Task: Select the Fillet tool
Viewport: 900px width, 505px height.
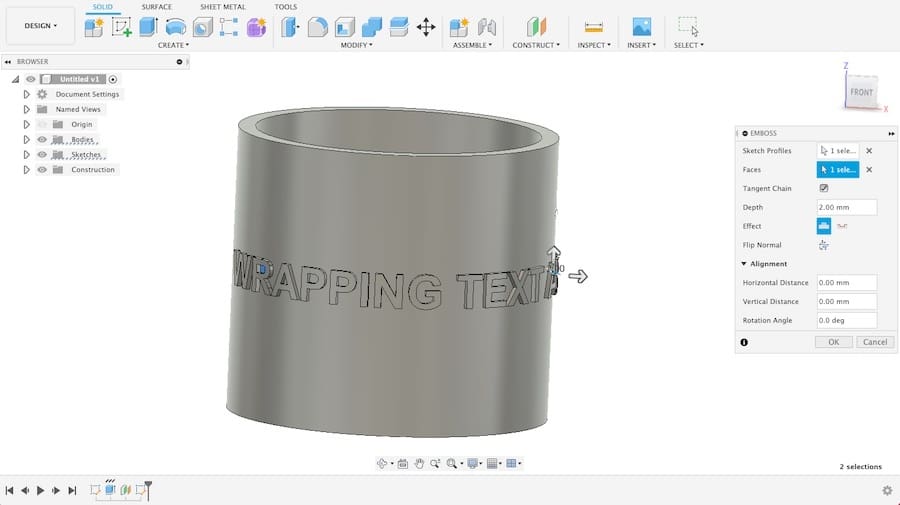Action: tap(317, 27)
